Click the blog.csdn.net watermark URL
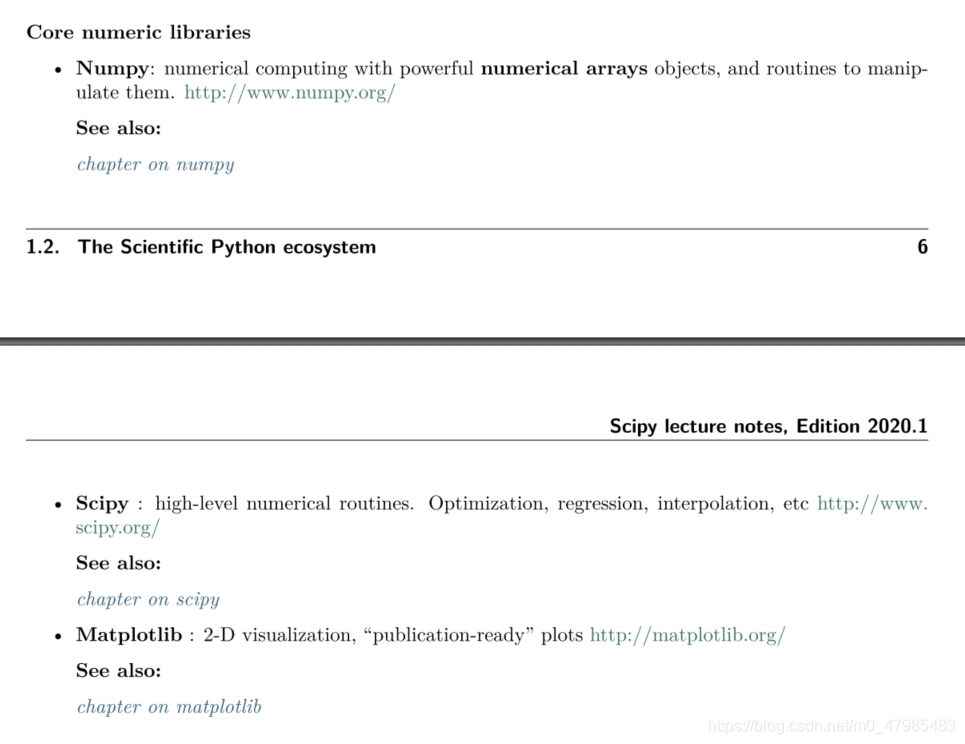965x744 pixels. (831, 726)
